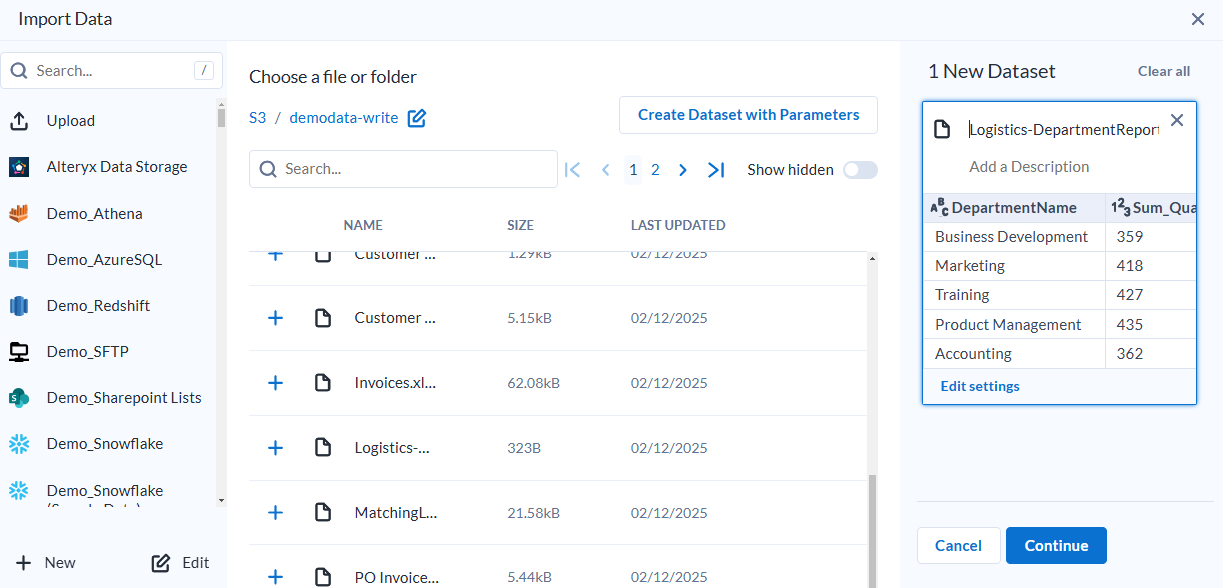Navigate to S3 breadcrumb root

point(258,118)
